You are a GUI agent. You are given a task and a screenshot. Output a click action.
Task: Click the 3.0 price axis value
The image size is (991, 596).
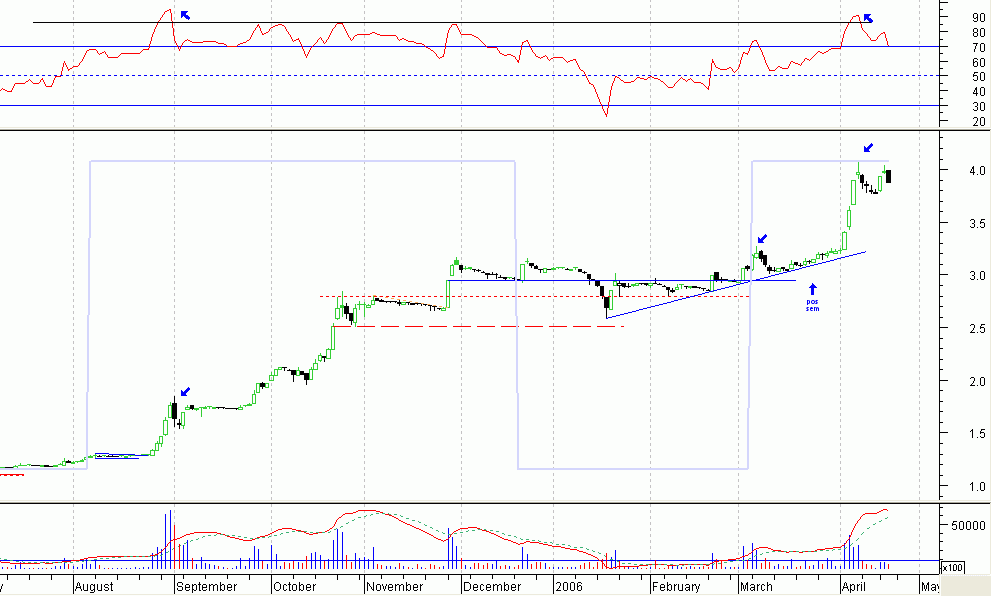976,276
